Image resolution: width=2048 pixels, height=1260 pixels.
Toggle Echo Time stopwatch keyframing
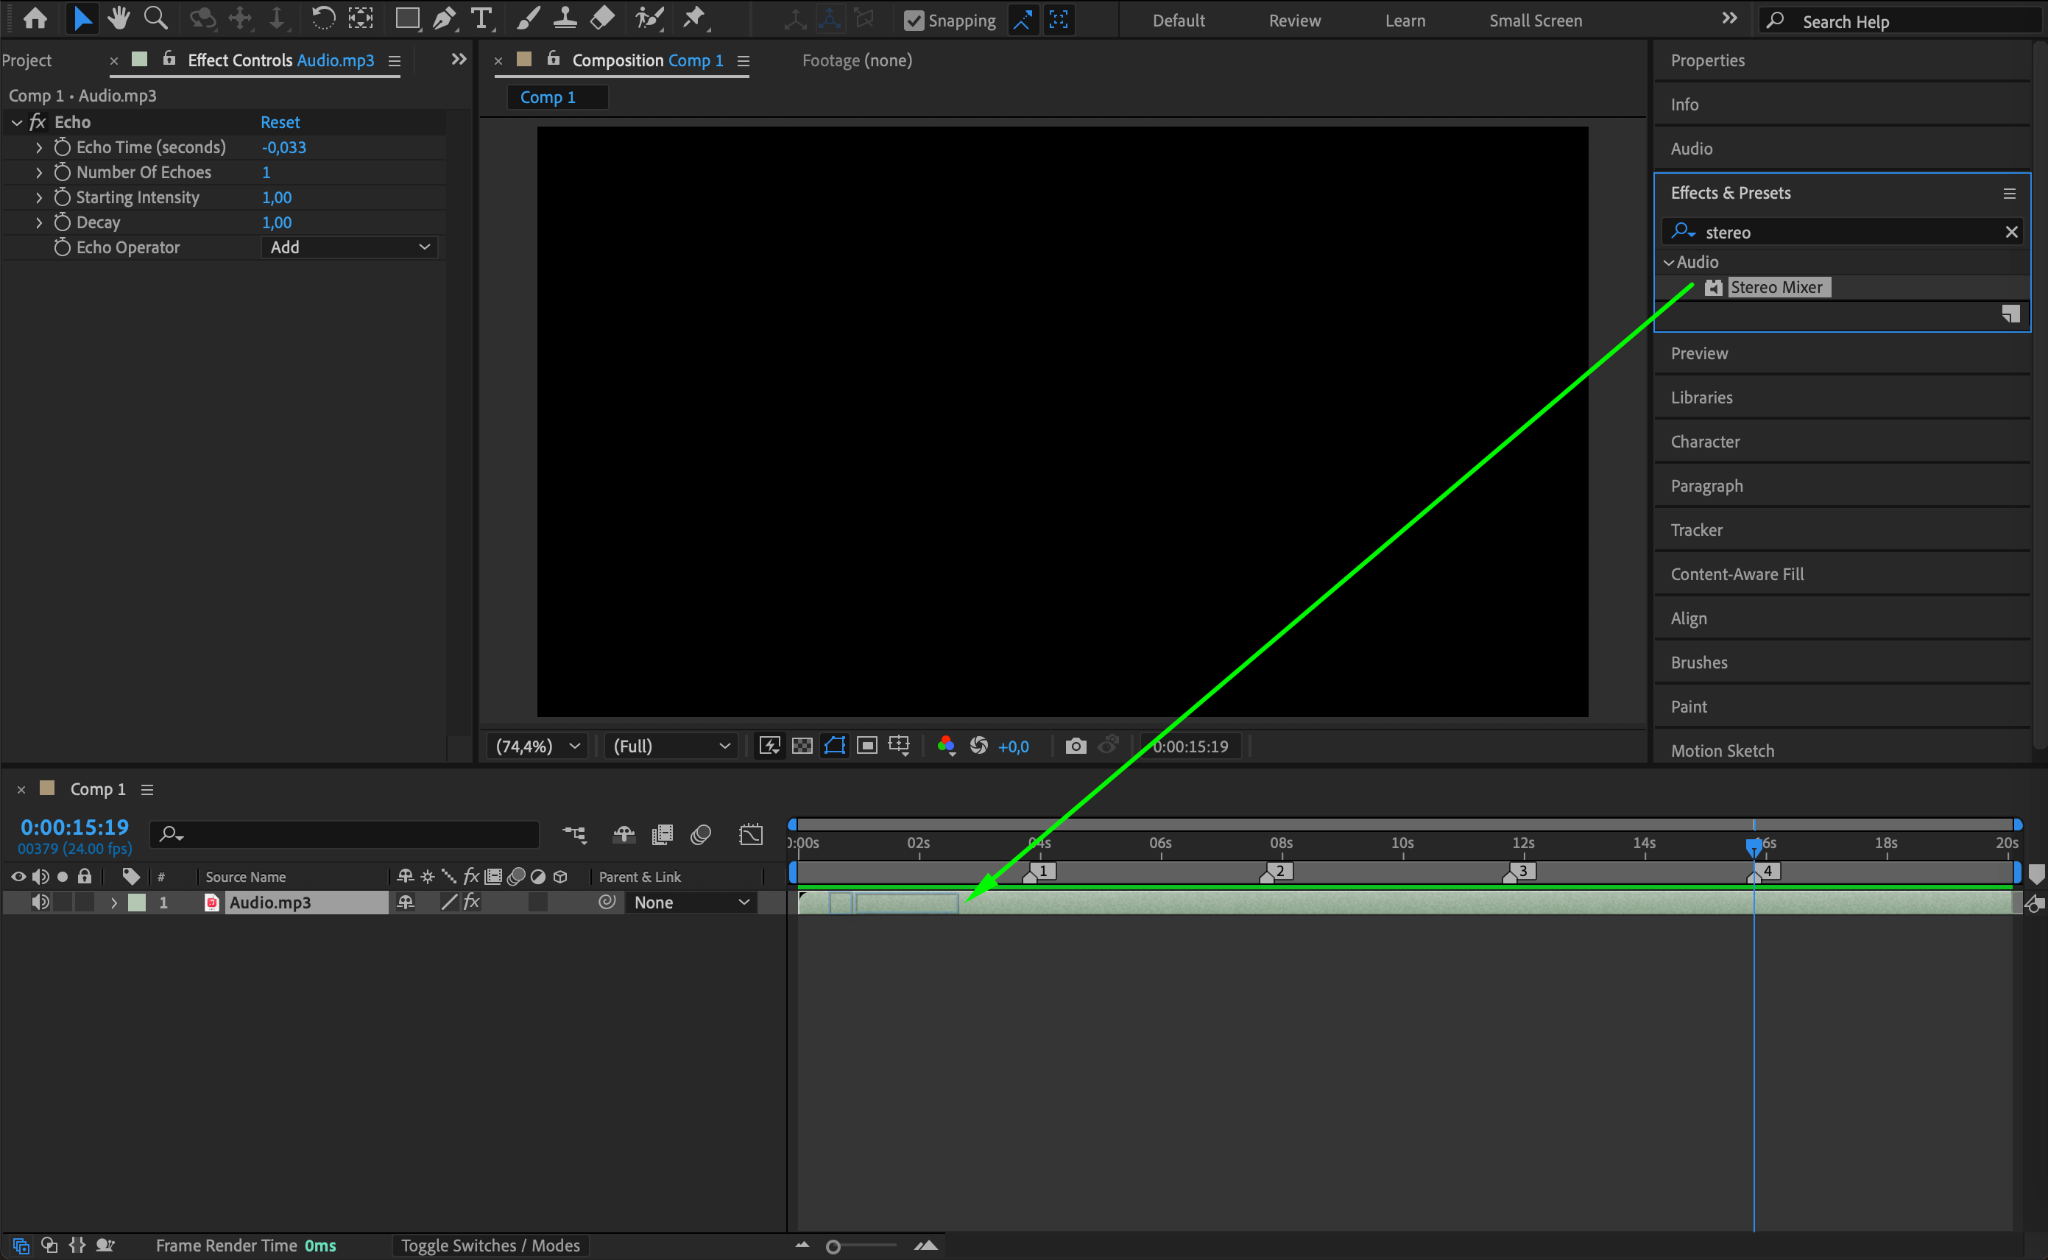pos(62,147)
